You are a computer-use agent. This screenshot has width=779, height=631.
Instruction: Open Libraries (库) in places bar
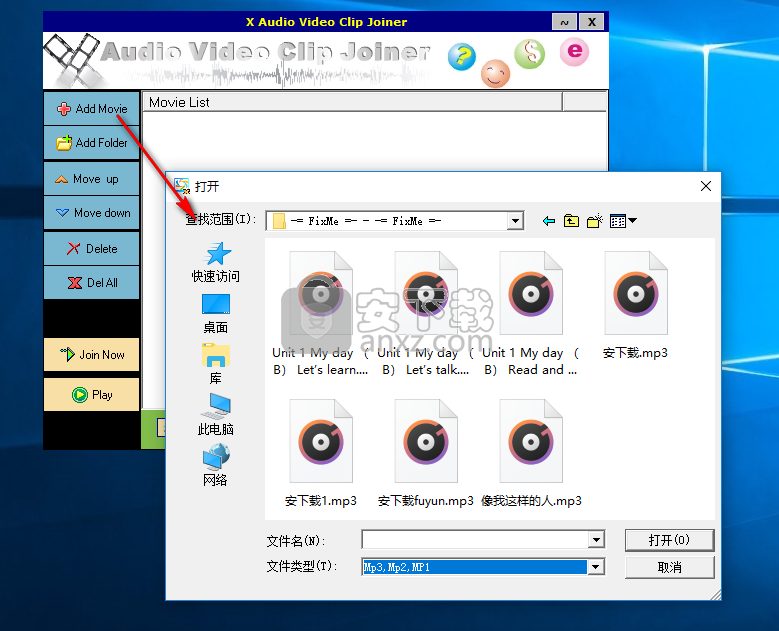216,364
